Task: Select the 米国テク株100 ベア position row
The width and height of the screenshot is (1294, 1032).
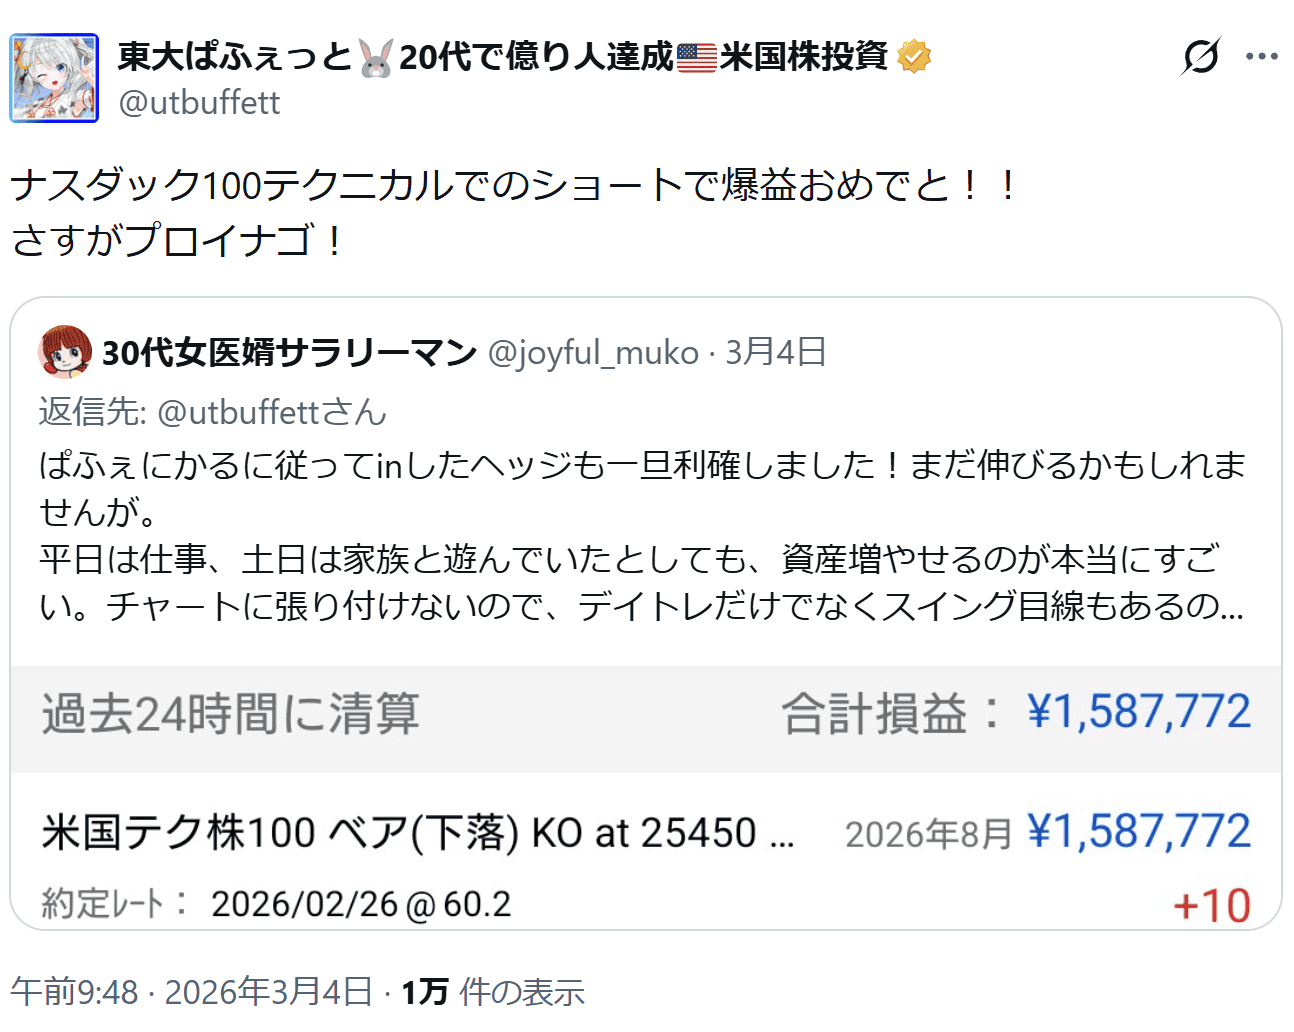Action: click(x=418, y=833)
